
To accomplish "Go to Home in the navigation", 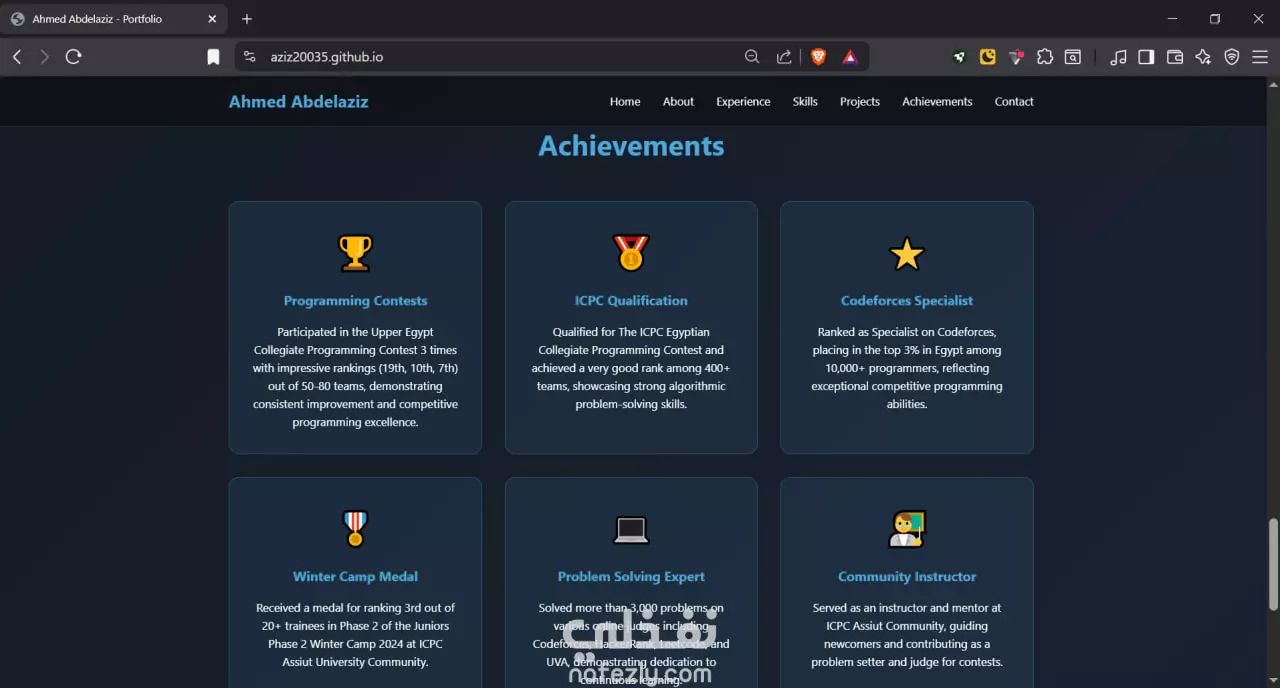I will 625,101.
